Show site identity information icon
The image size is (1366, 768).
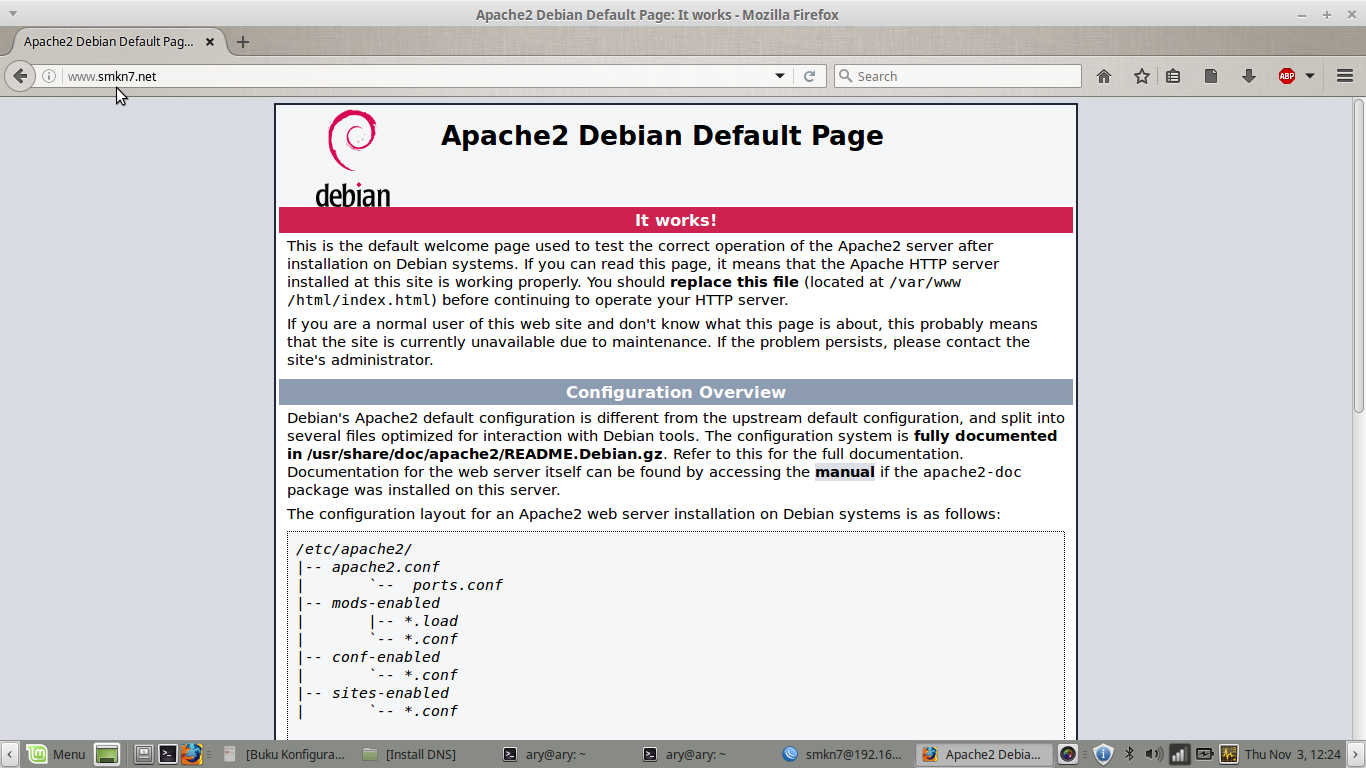coord(49,76)
